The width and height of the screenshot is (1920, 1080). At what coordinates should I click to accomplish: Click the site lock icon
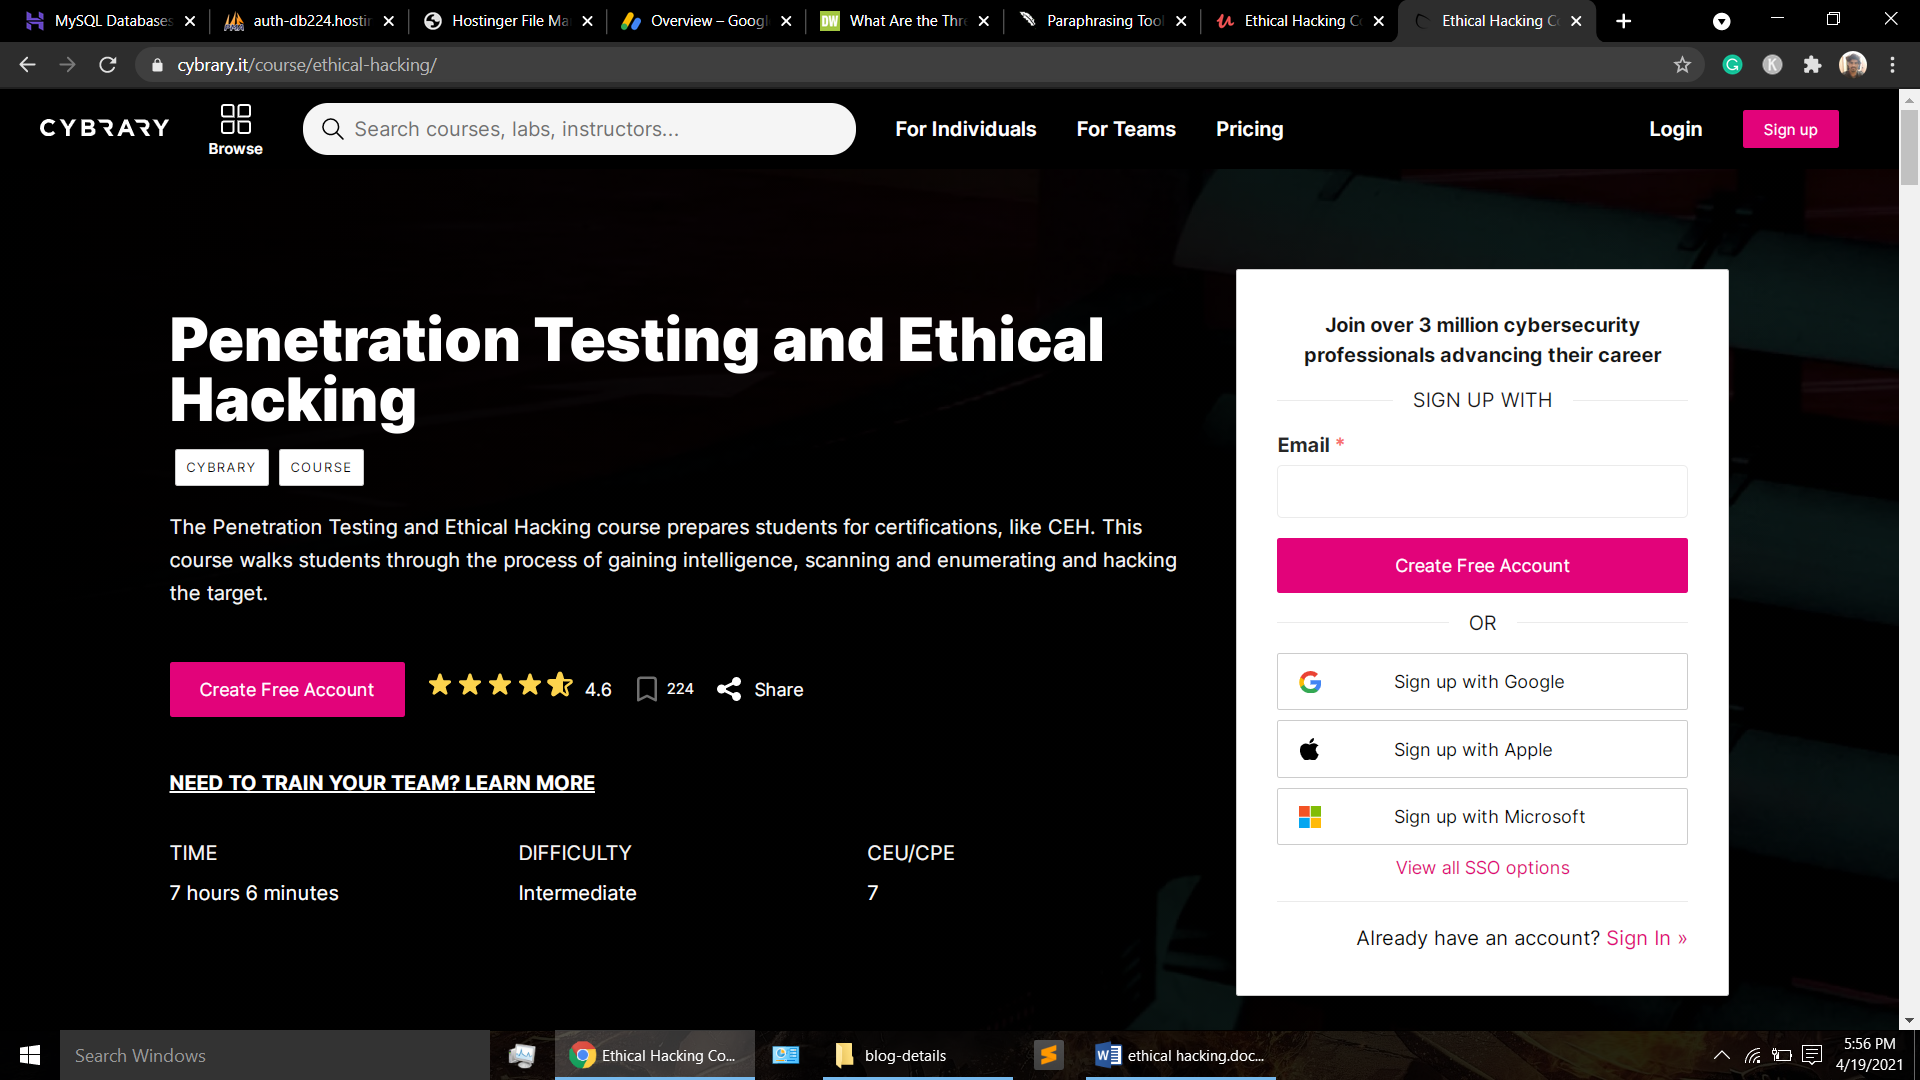coord(157,65)
